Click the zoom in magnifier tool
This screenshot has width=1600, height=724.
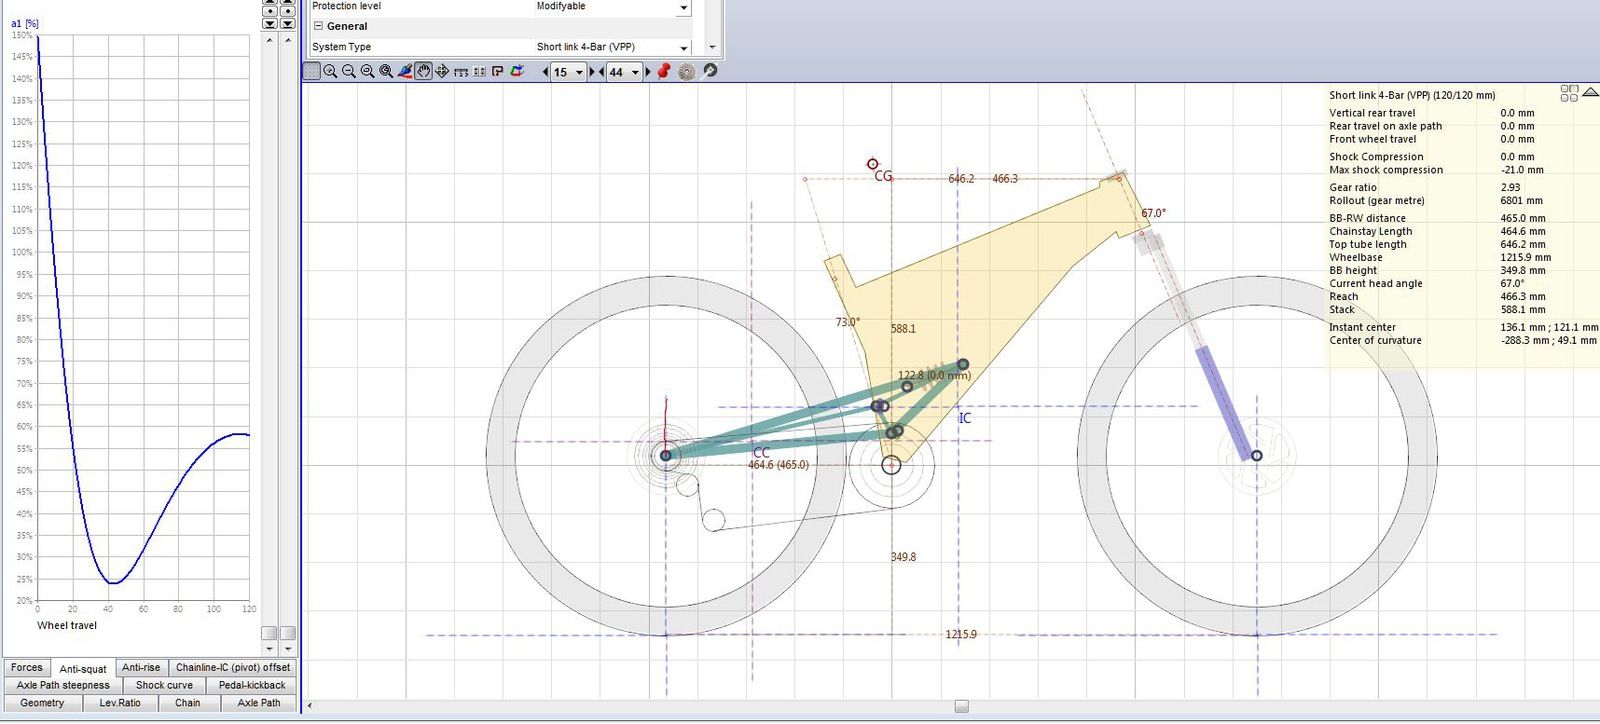click(330, 71)
